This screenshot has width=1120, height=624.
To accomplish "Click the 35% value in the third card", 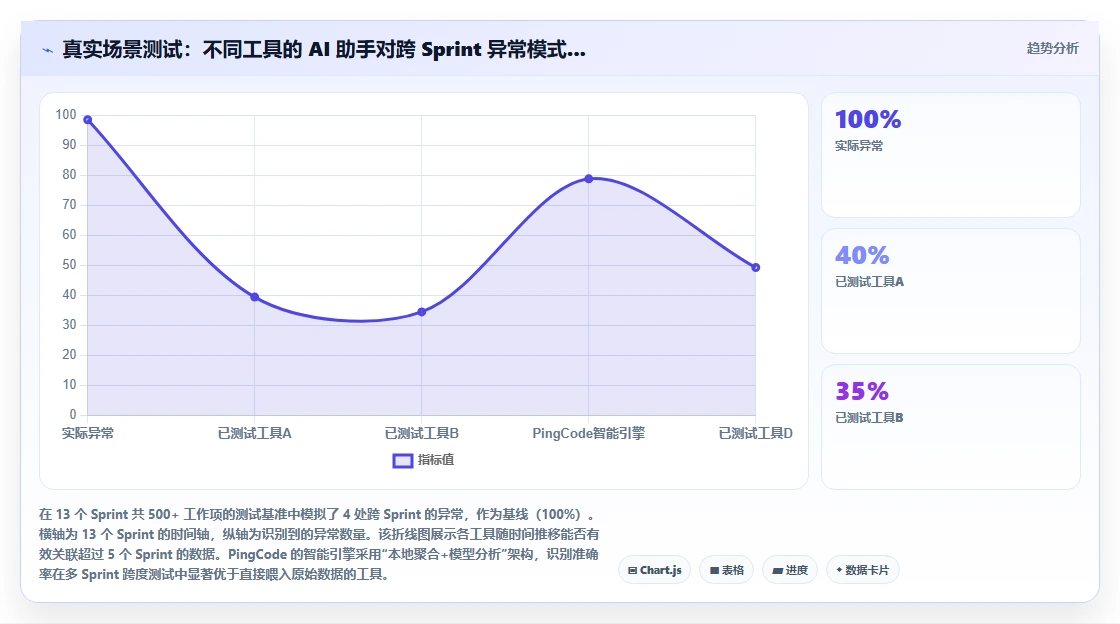I will click(x=862, y=391).
